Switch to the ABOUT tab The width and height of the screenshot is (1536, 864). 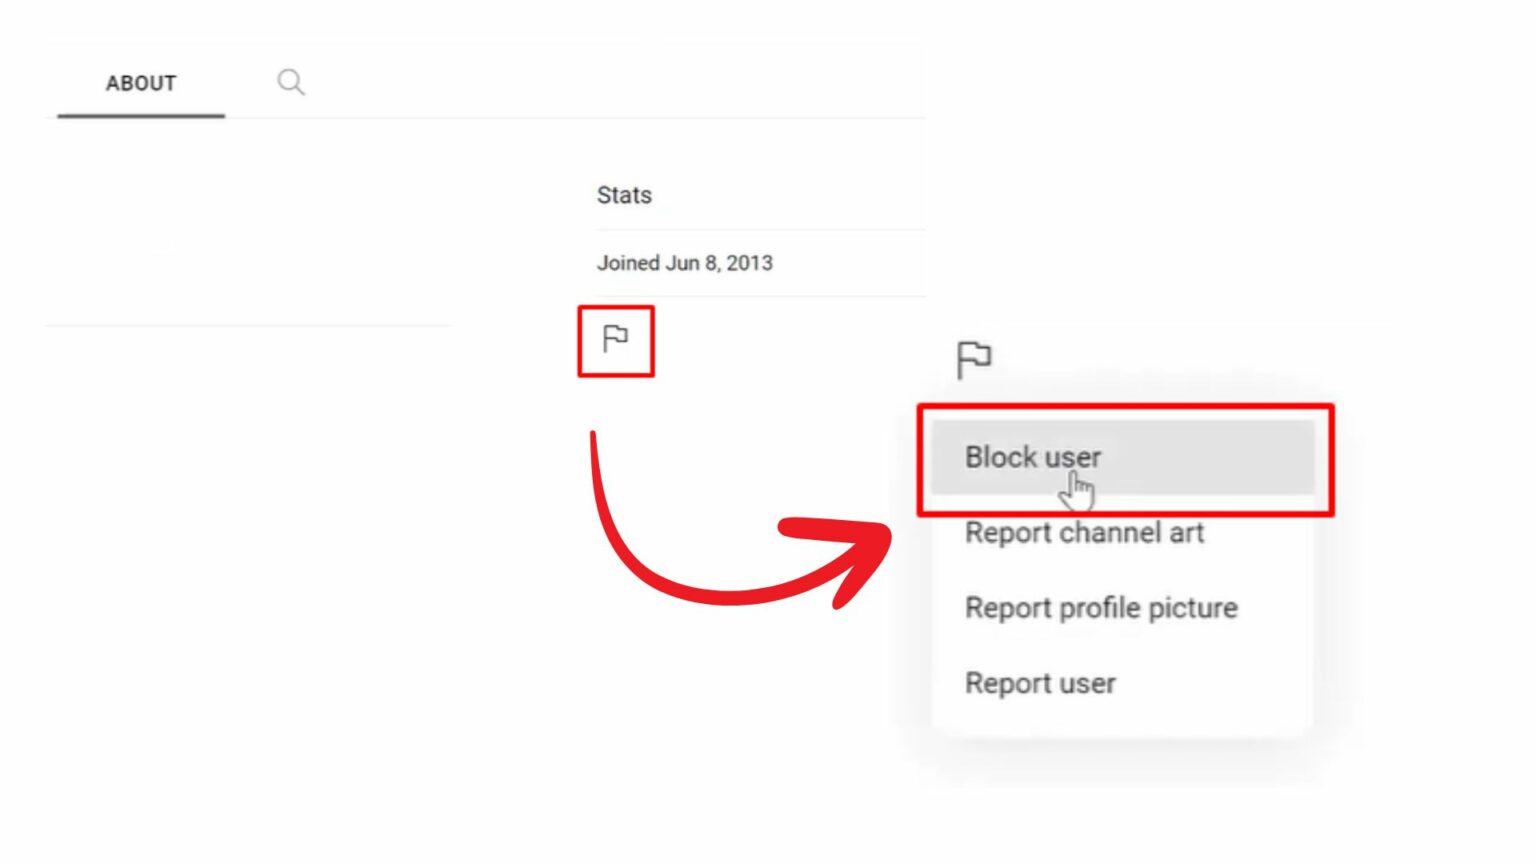click(140, 83)
